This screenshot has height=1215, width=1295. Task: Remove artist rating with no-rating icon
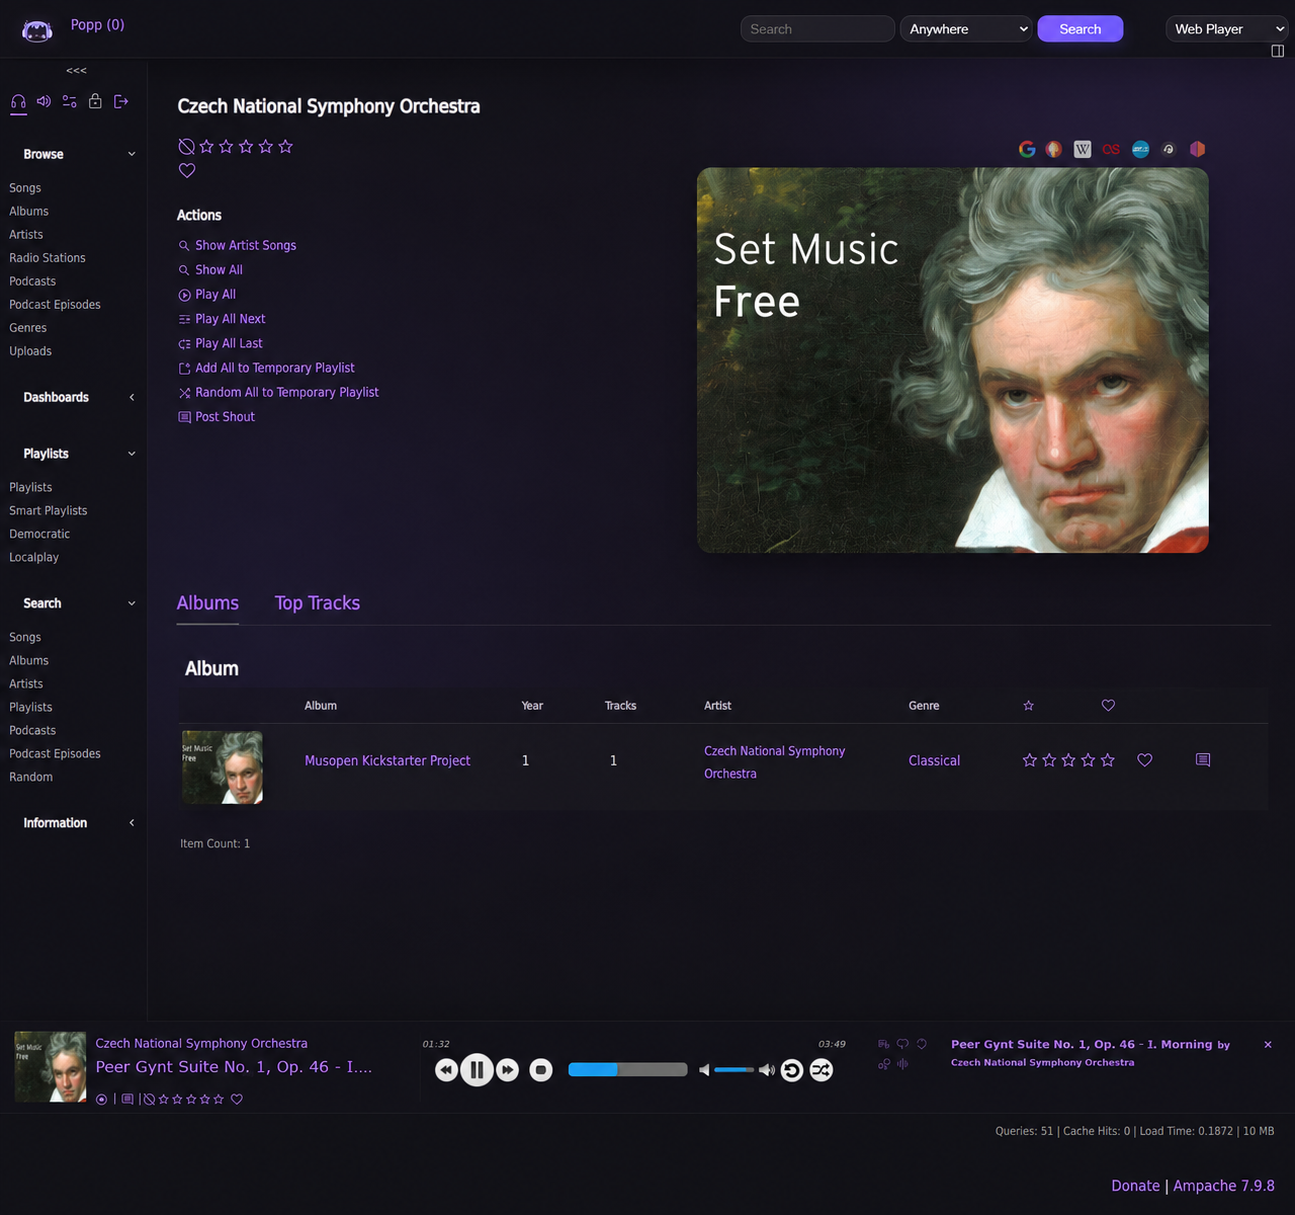click(186, 146)
